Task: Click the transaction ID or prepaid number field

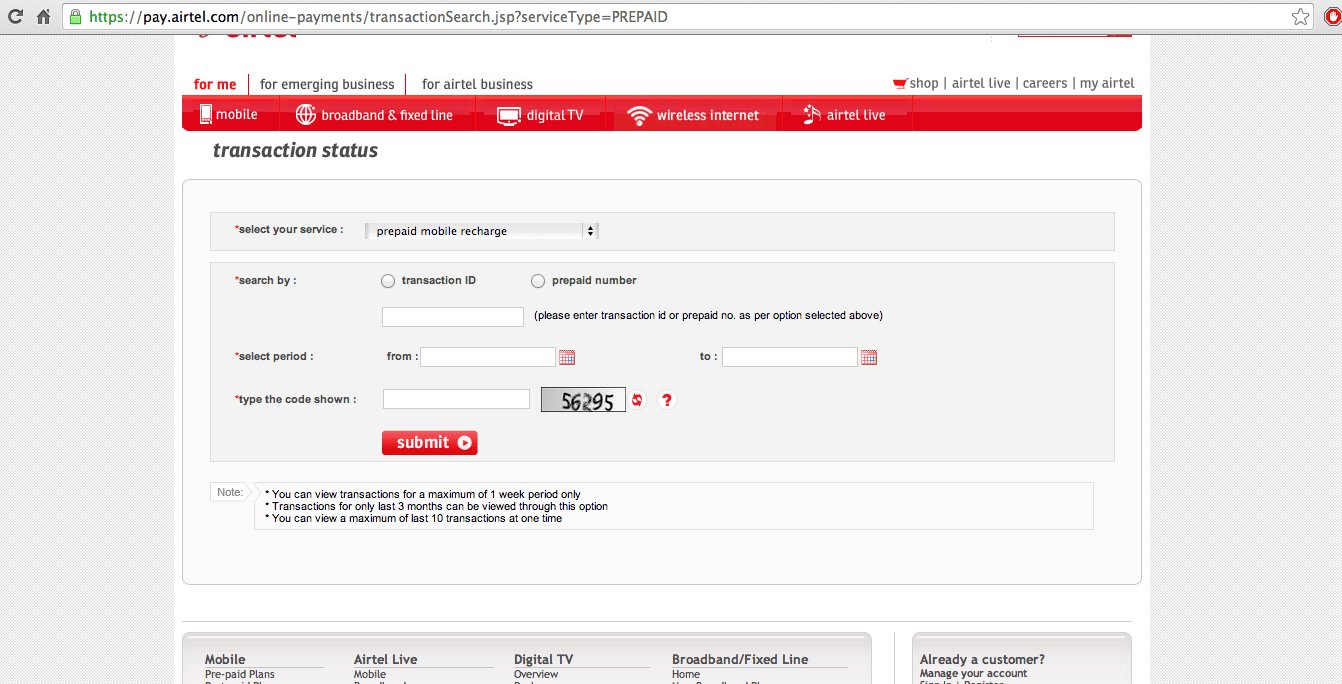Action: click(453, 317)
